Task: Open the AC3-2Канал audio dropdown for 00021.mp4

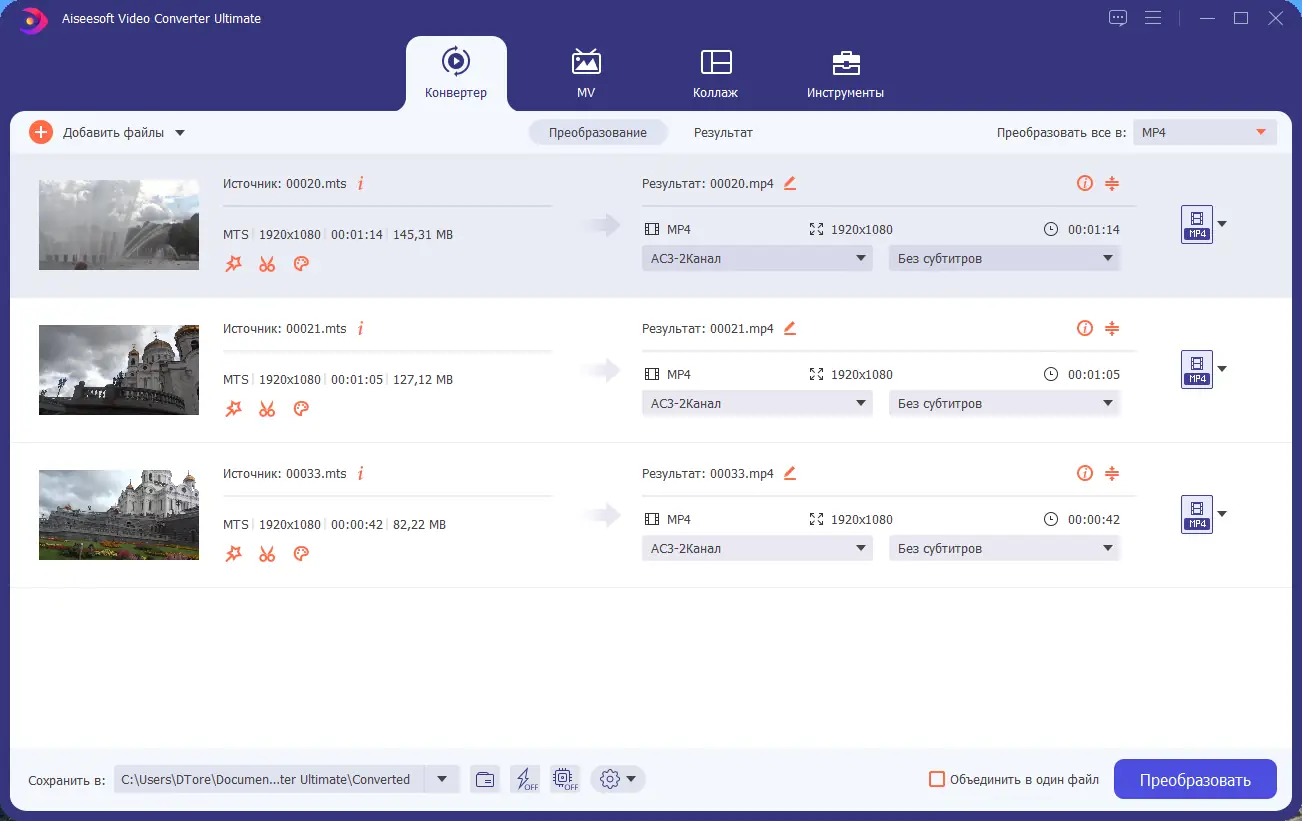Action: coord(757,403)
